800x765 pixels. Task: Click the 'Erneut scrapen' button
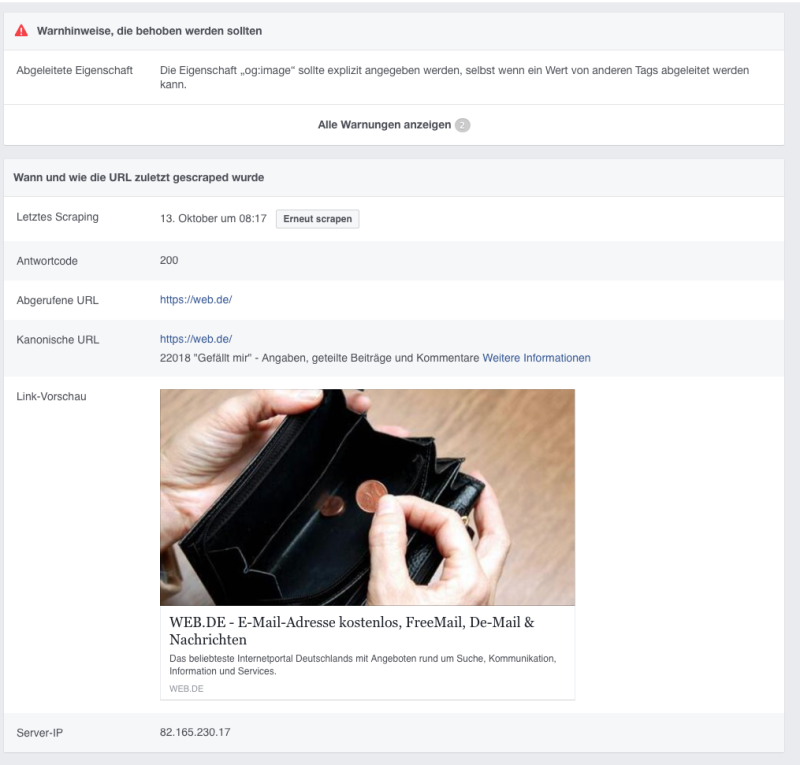(317, 219)
